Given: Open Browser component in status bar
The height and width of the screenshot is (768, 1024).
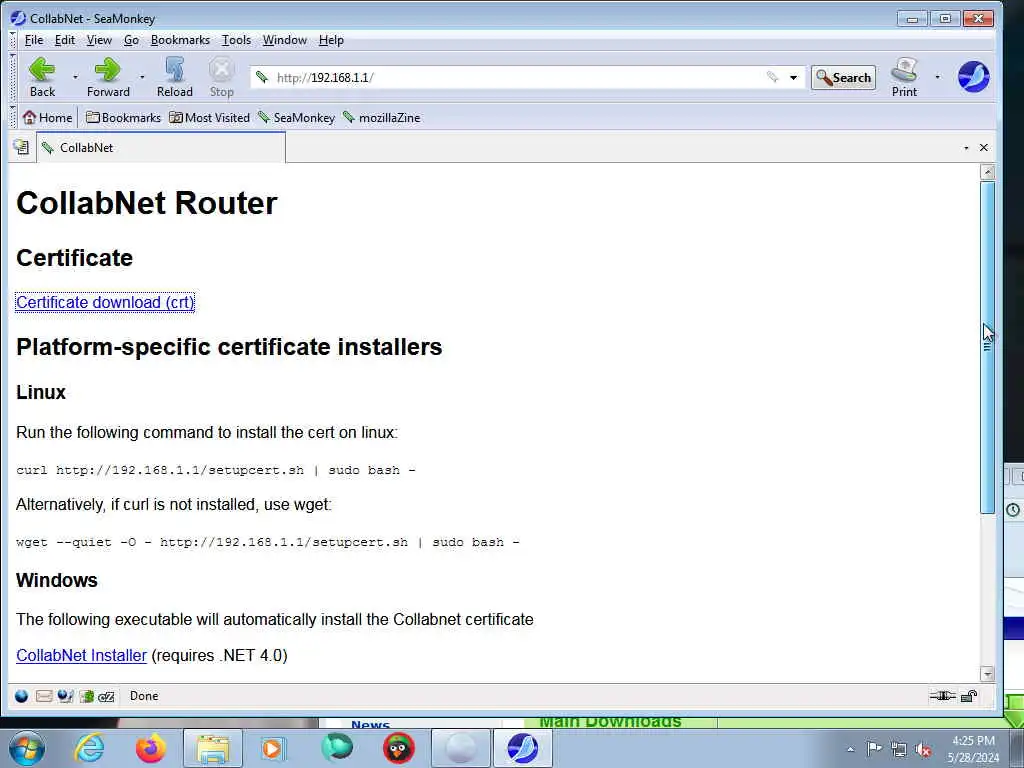Looking at the screenshot, I should pos(22,696).
